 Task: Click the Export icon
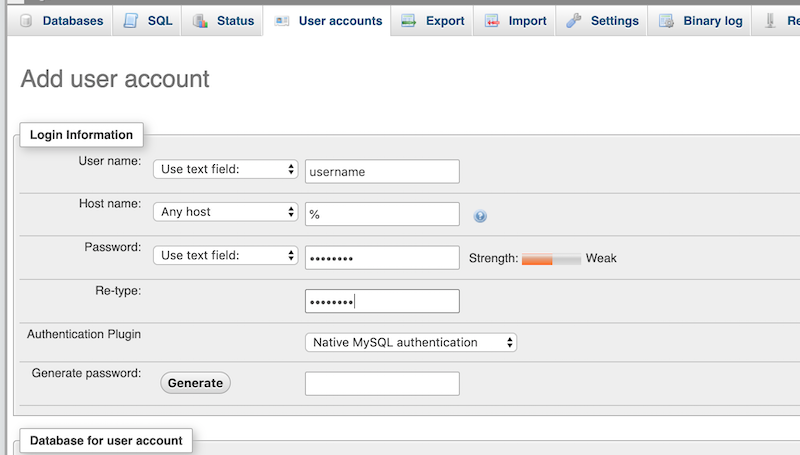point(408,21)
